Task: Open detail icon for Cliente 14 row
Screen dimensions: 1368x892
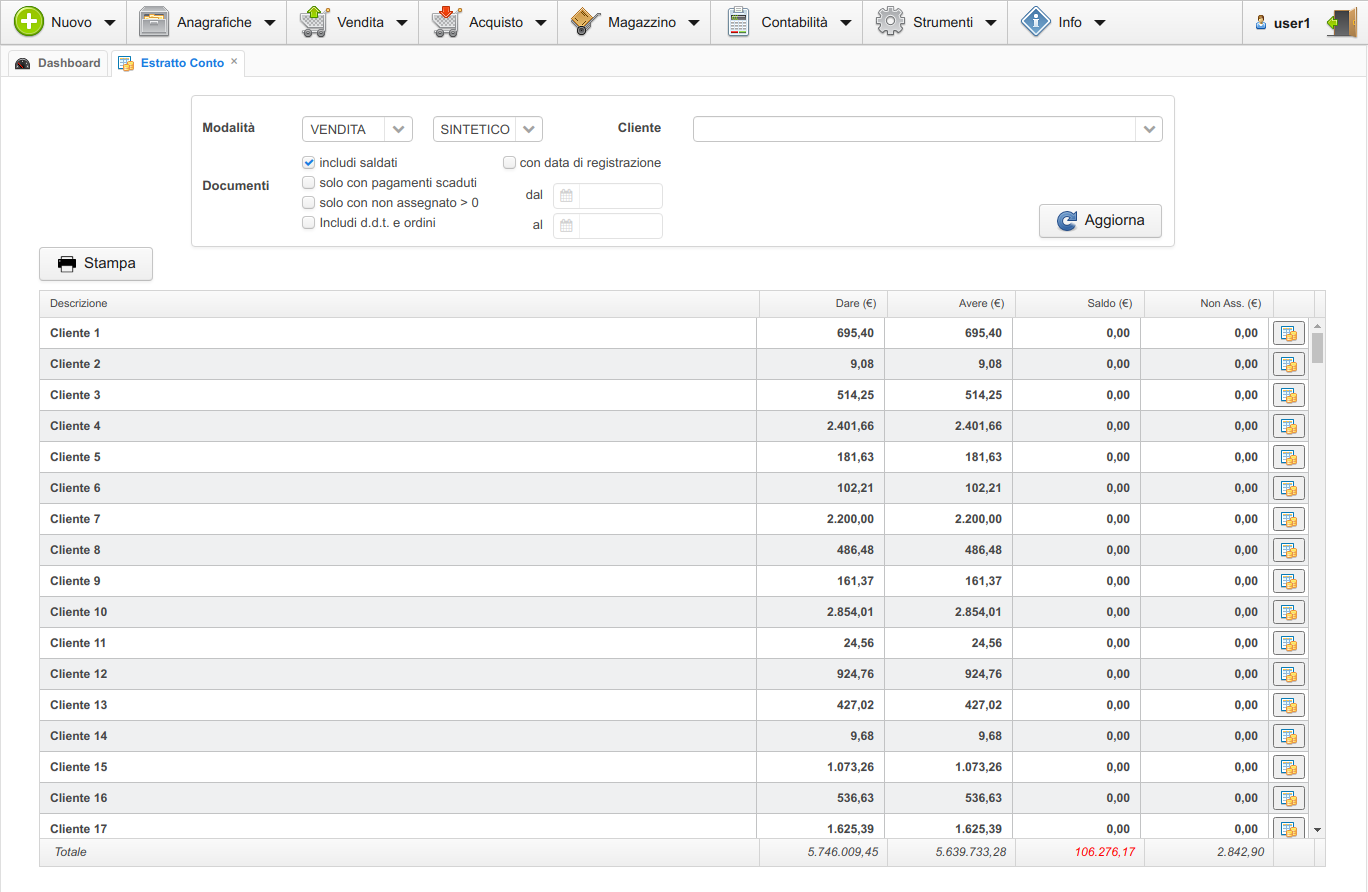Action: click(x=1289, y=736)
